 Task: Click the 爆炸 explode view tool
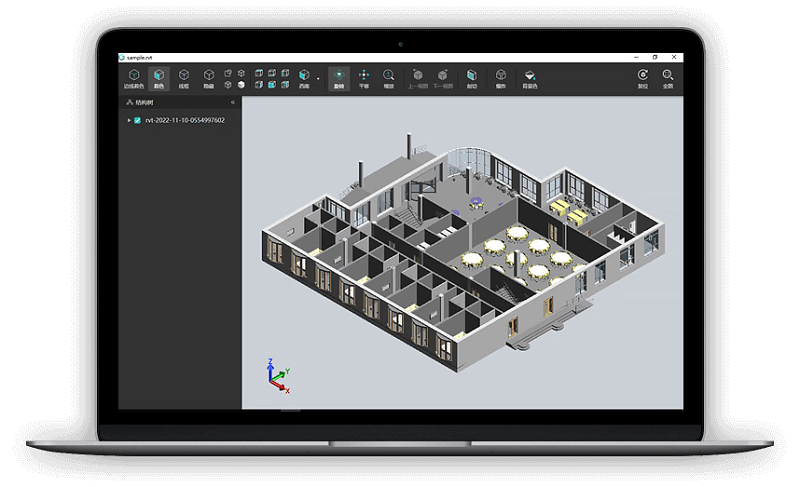pyautogui.click(x=501, y=79)
